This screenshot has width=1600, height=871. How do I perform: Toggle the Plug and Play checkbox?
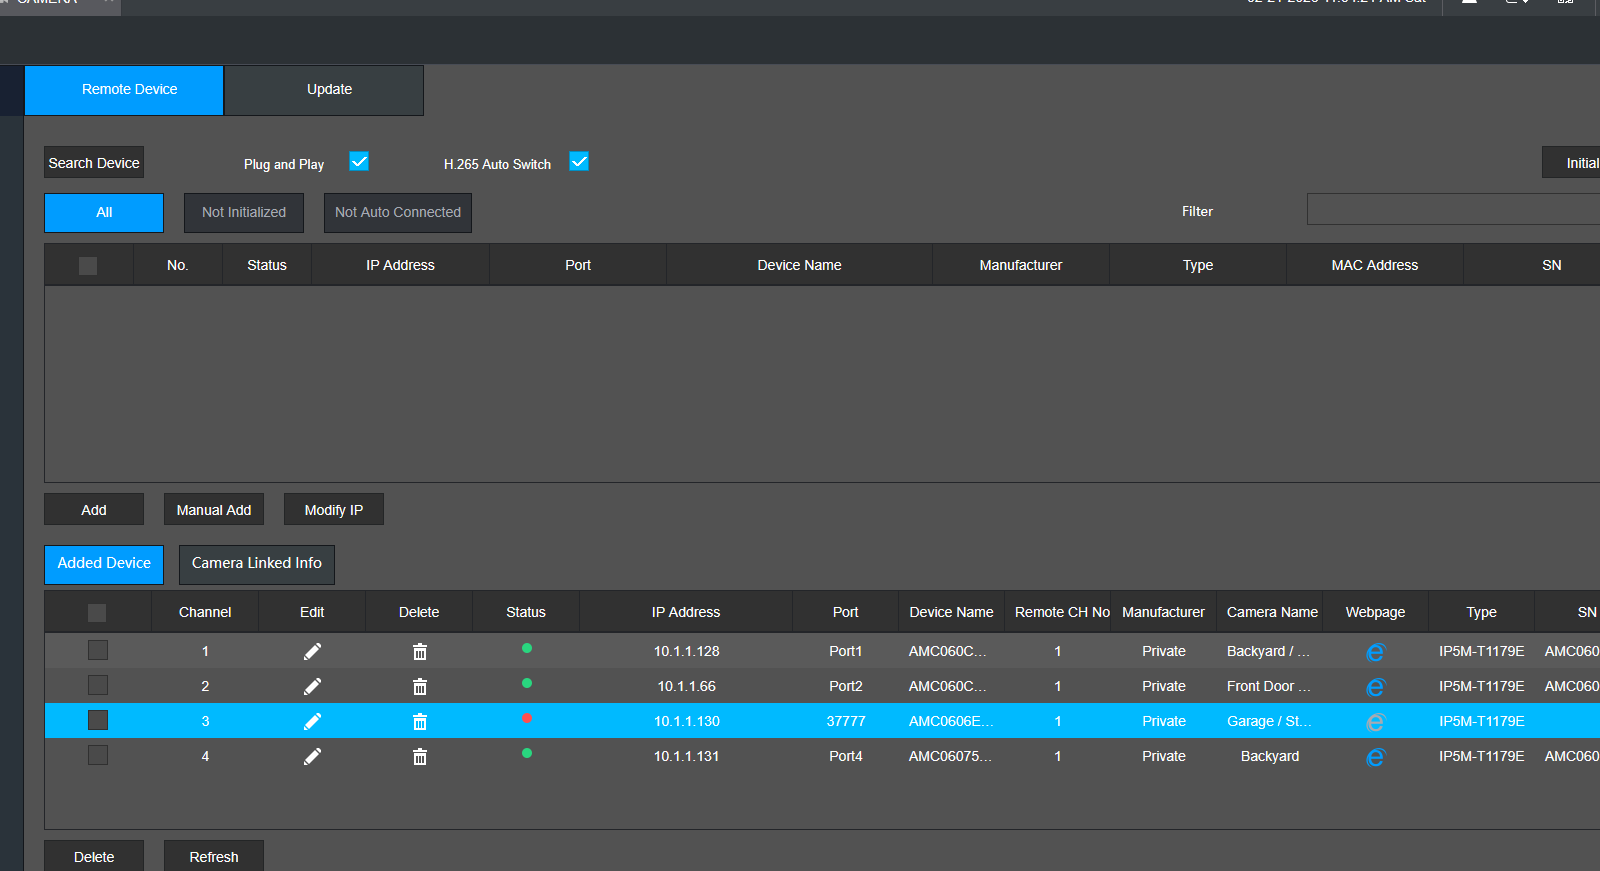click(x=359, y=161)
